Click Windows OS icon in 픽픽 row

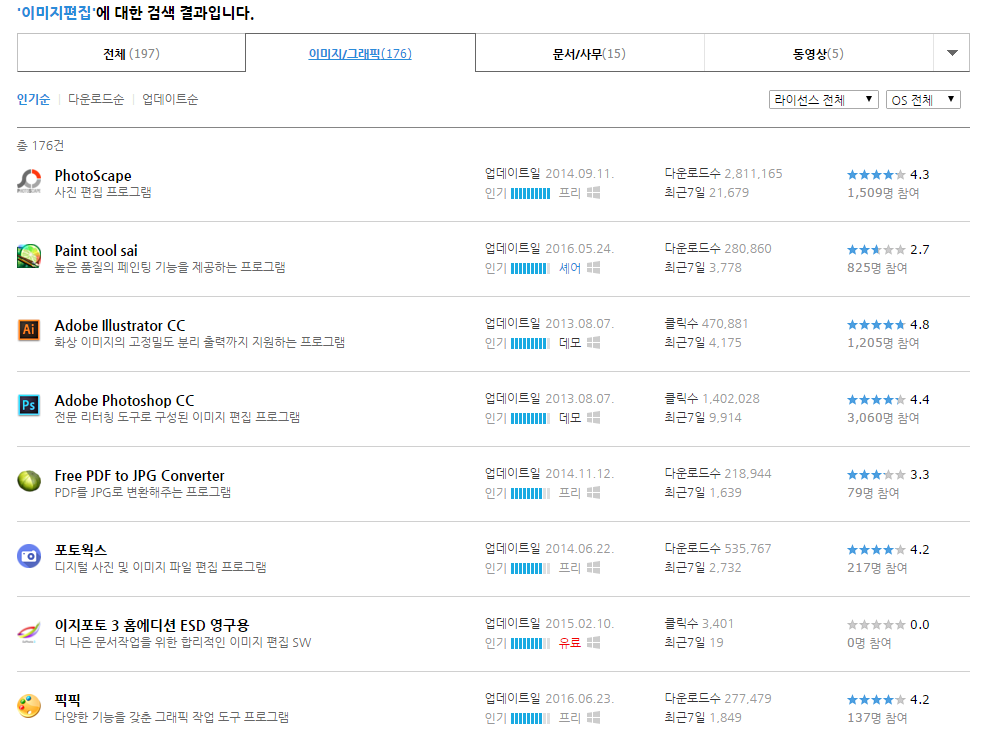pos(593,718)
